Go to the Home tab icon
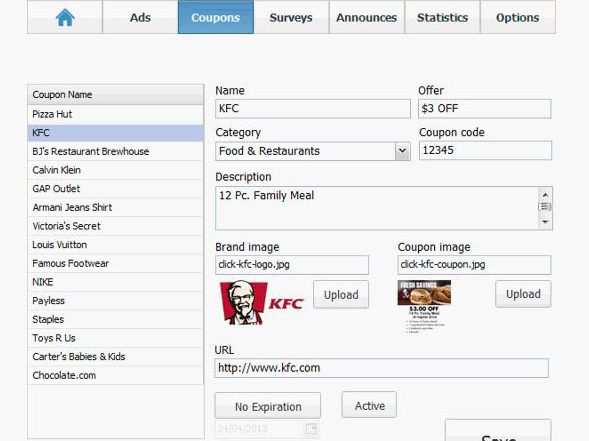 tap(65, 18)
